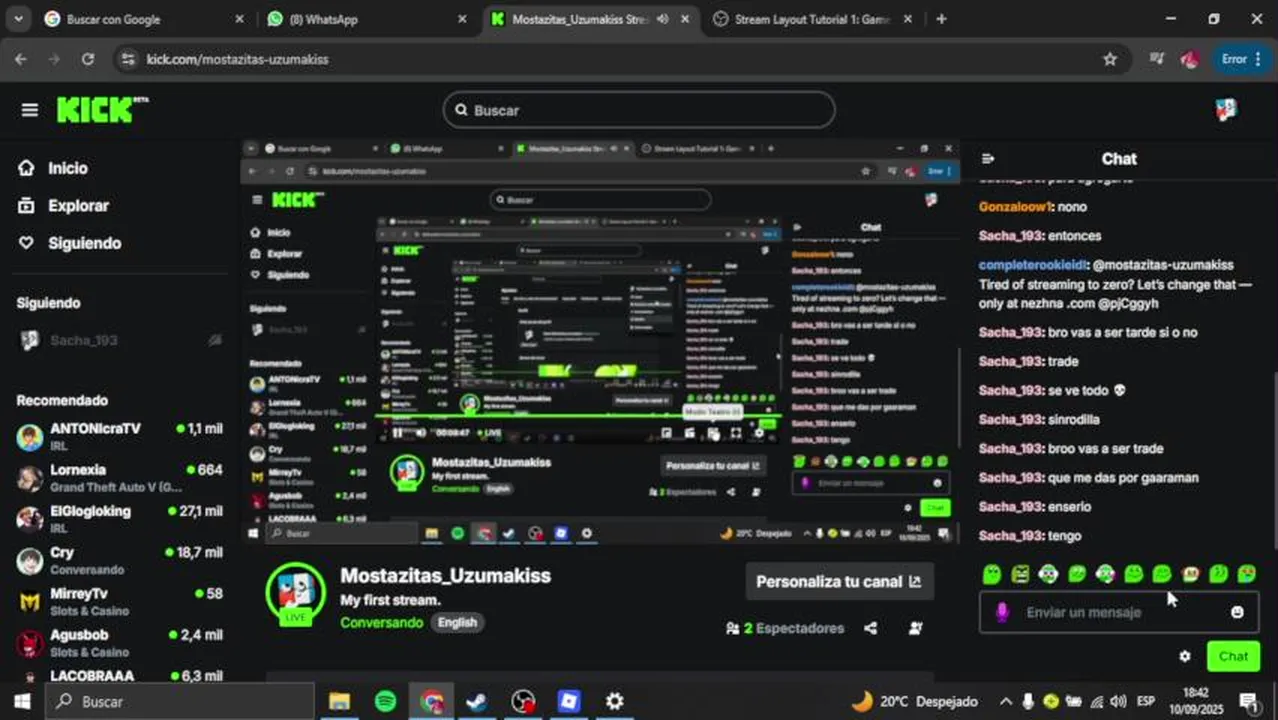Select the chat message 'que me das por gaaraman'

pyautogui.click(x=1123, y=478)
